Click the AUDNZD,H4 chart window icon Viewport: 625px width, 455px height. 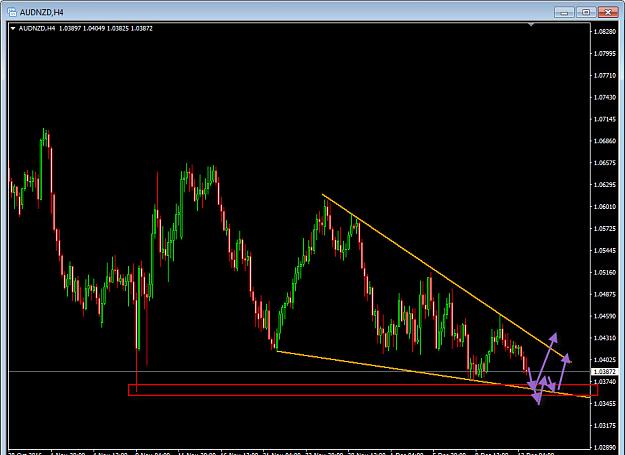pyautogui.click(x=12, y=12)
